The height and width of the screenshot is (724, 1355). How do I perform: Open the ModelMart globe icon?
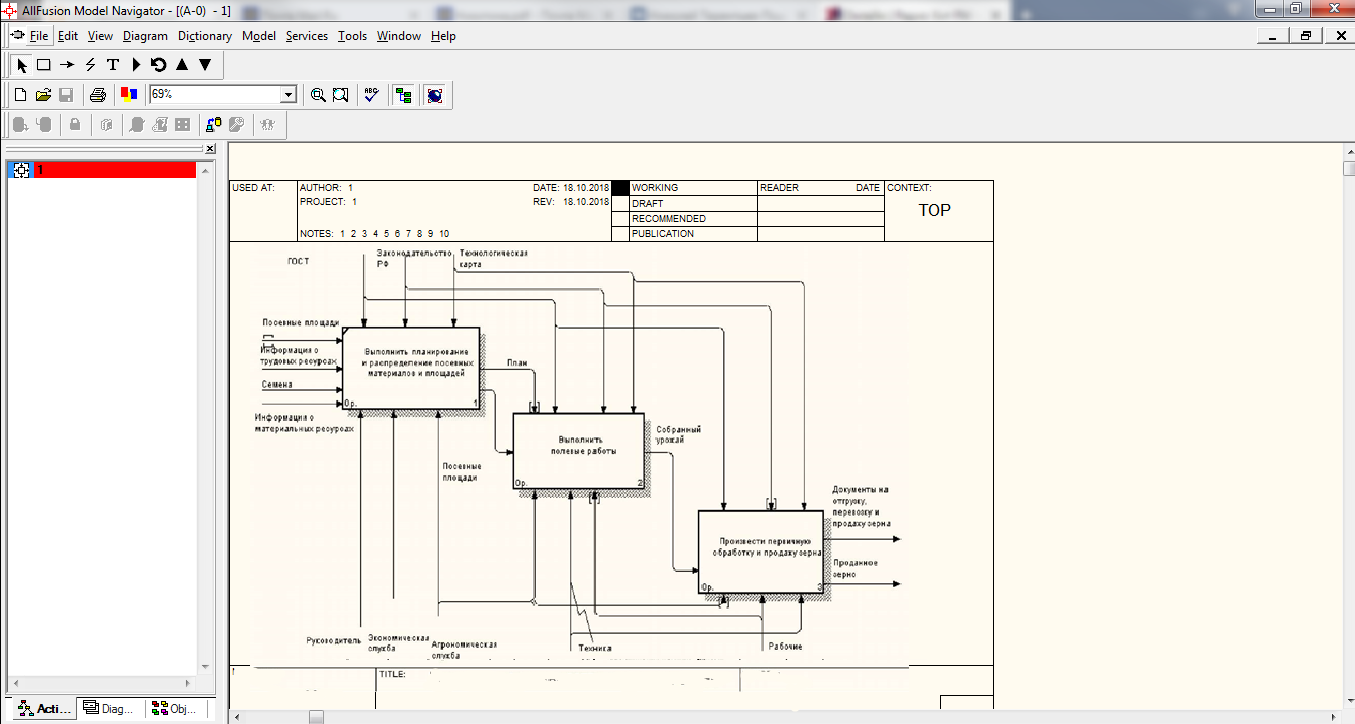434,95
